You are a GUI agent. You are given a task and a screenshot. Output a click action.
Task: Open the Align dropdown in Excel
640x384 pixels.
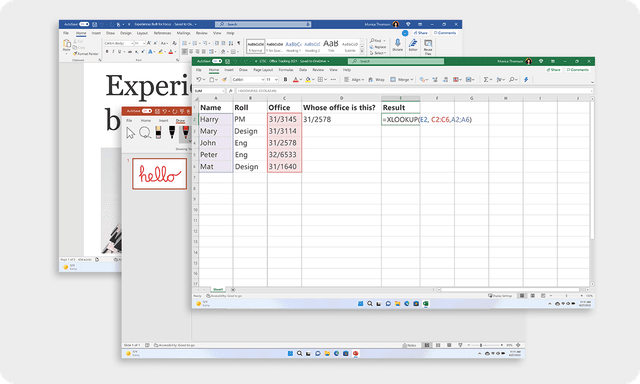coord(353,80)
